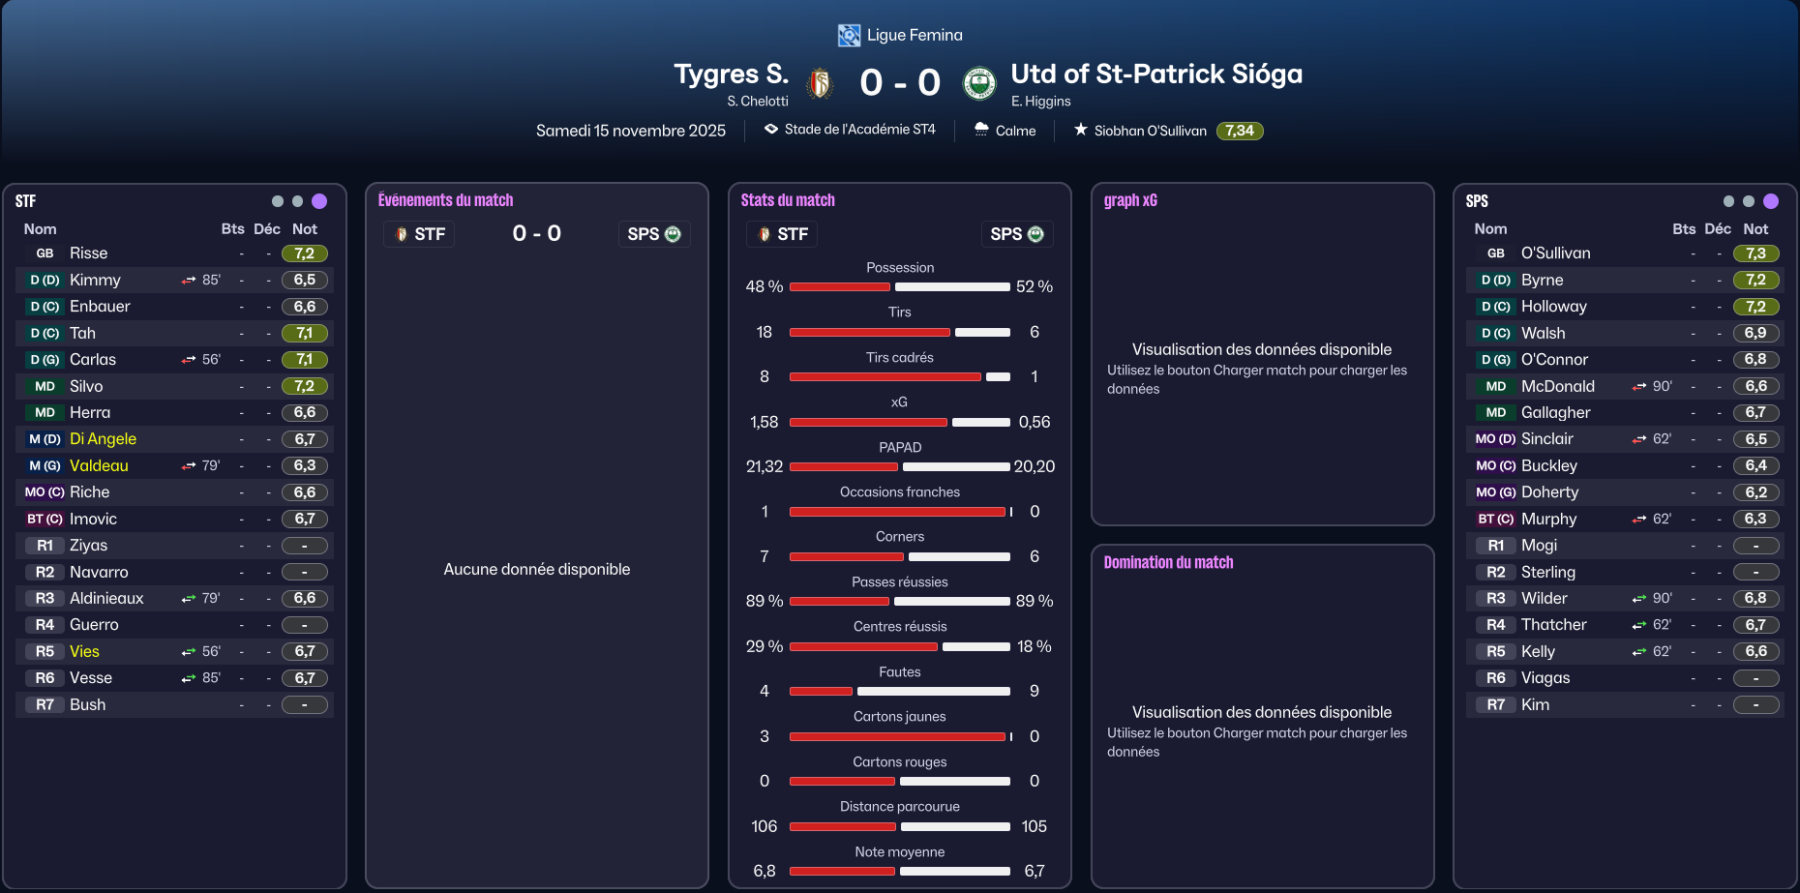Open player Di Angele from STF list
The width and height of the screenshot is (1800, 893).
(103, 439)
